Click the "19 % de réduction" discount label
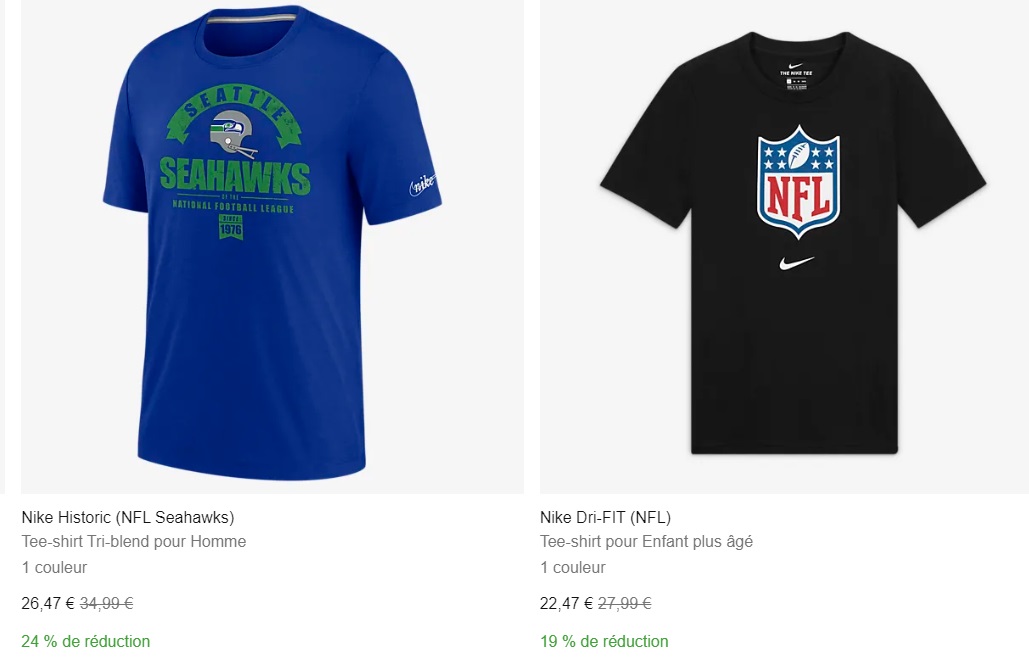Screen dimensions: 1029x661 604,641
